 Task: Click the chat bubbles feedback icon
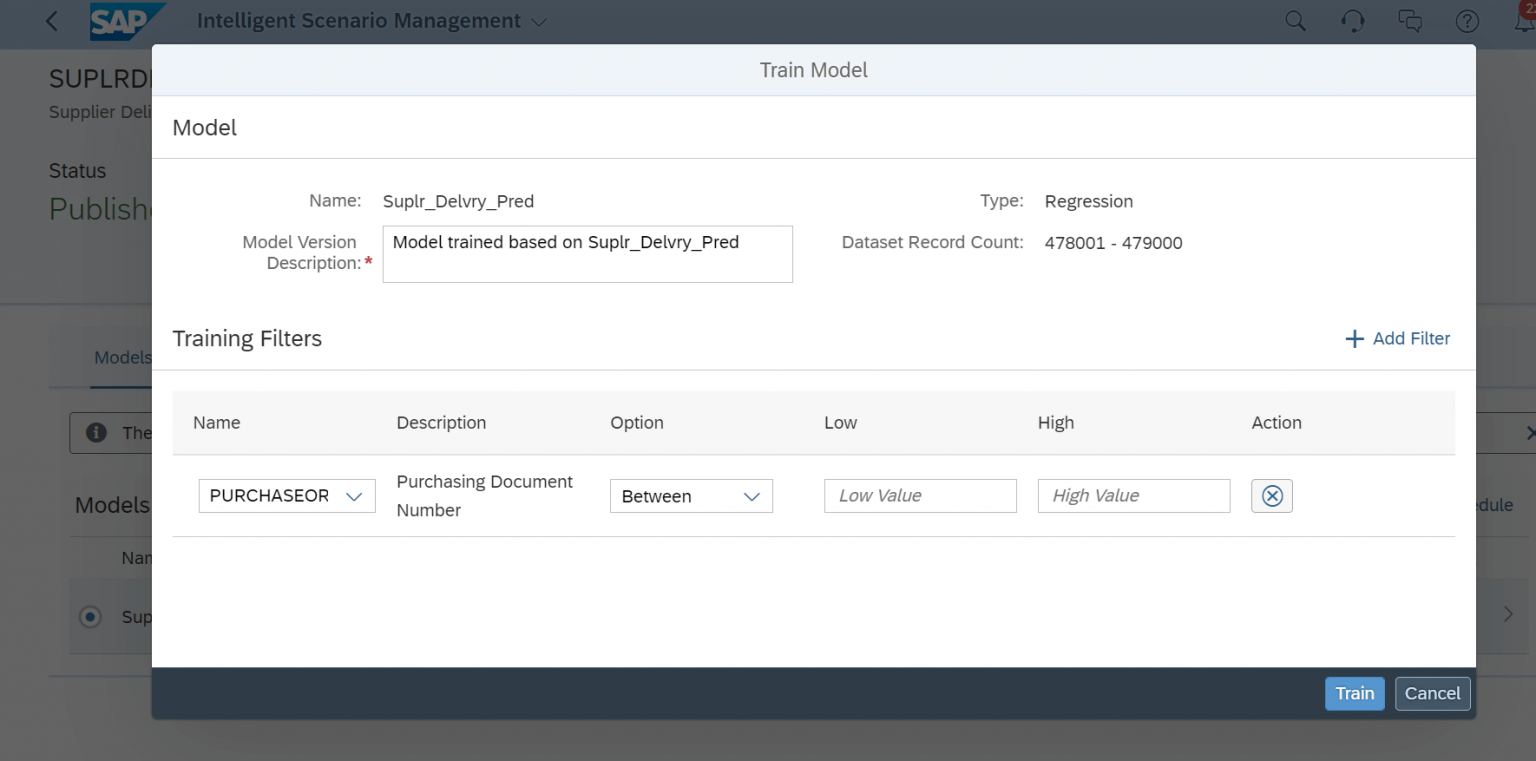point(1410,20)
